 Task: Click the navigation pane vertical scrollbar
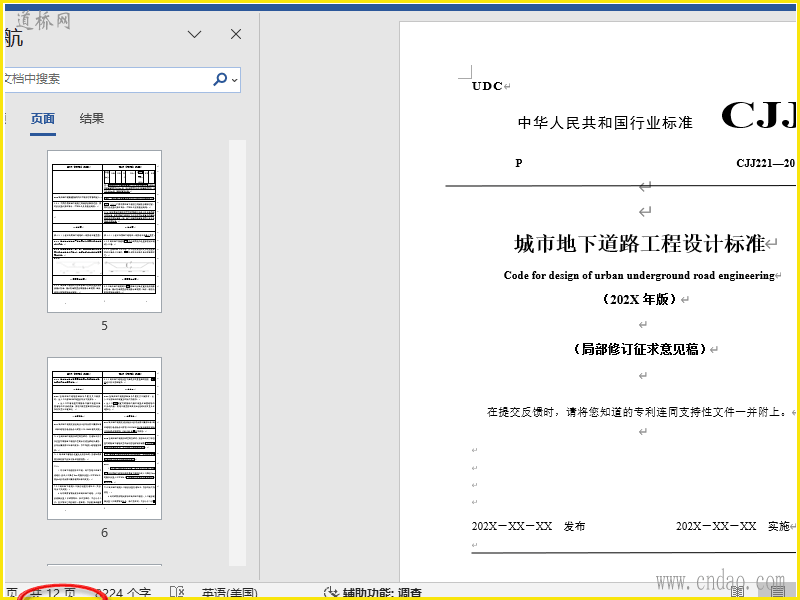[237, 352]
